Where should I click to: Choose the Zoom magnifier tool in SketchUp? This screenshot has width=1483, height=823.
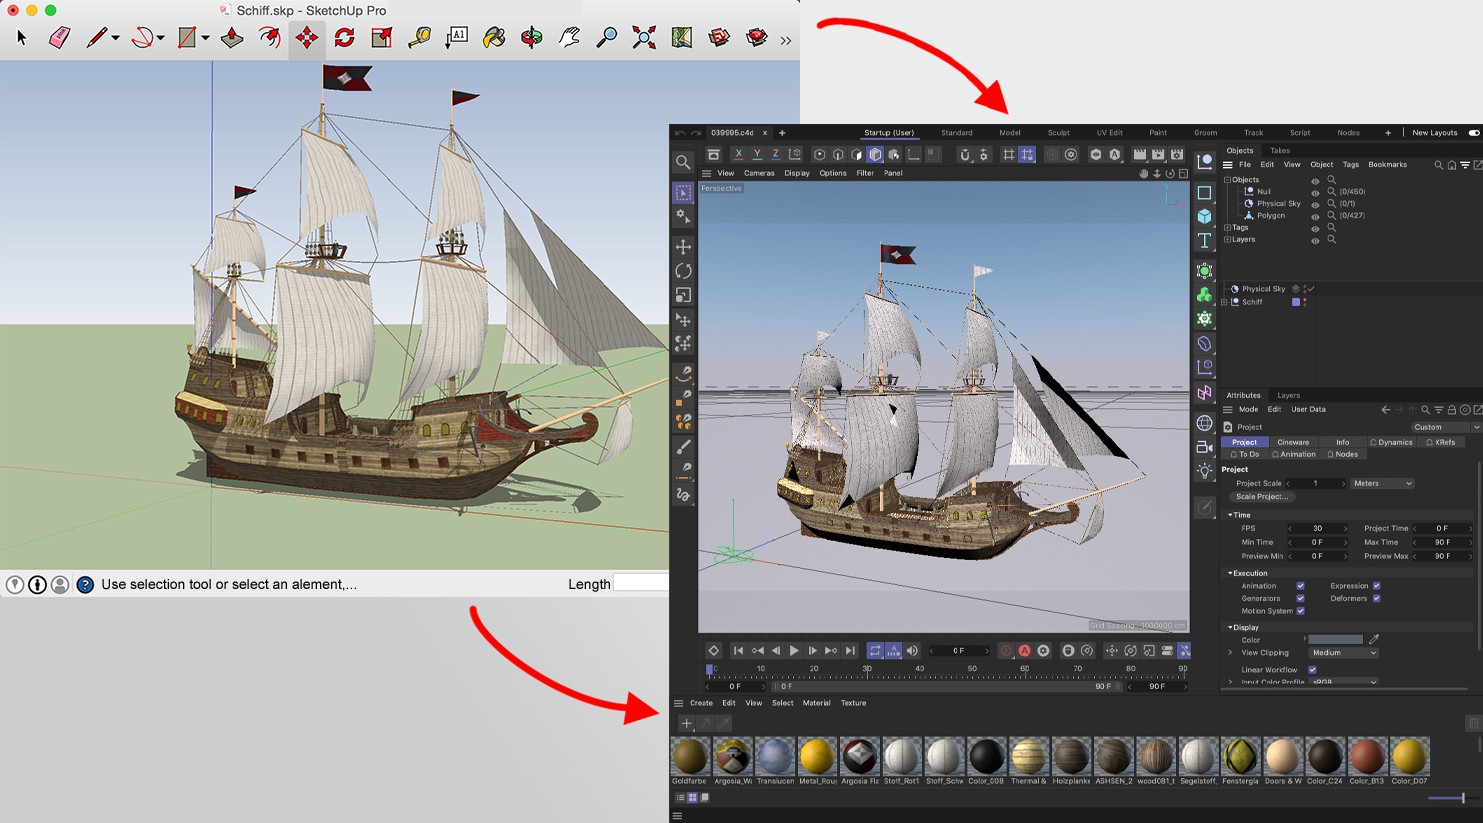(x=607, y=38)
